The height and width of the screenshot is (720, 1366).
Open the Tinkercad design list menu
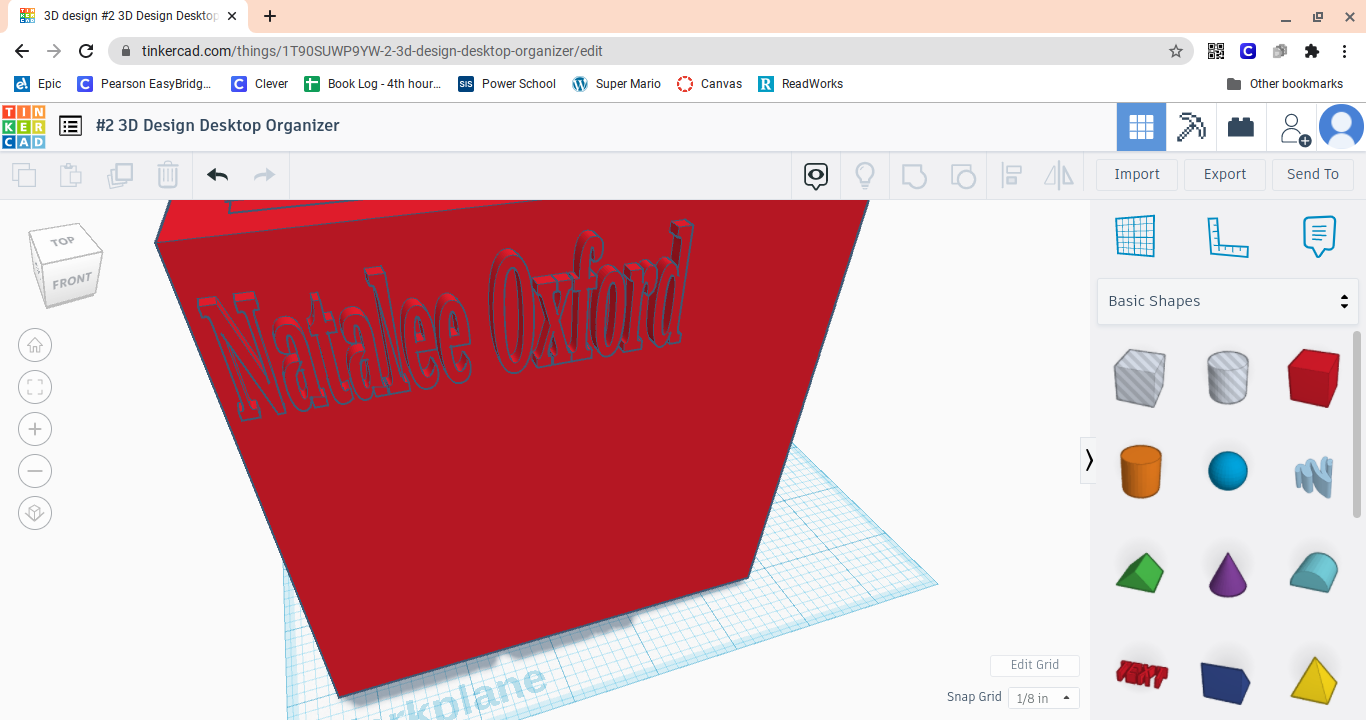click(x=70, y=126)
